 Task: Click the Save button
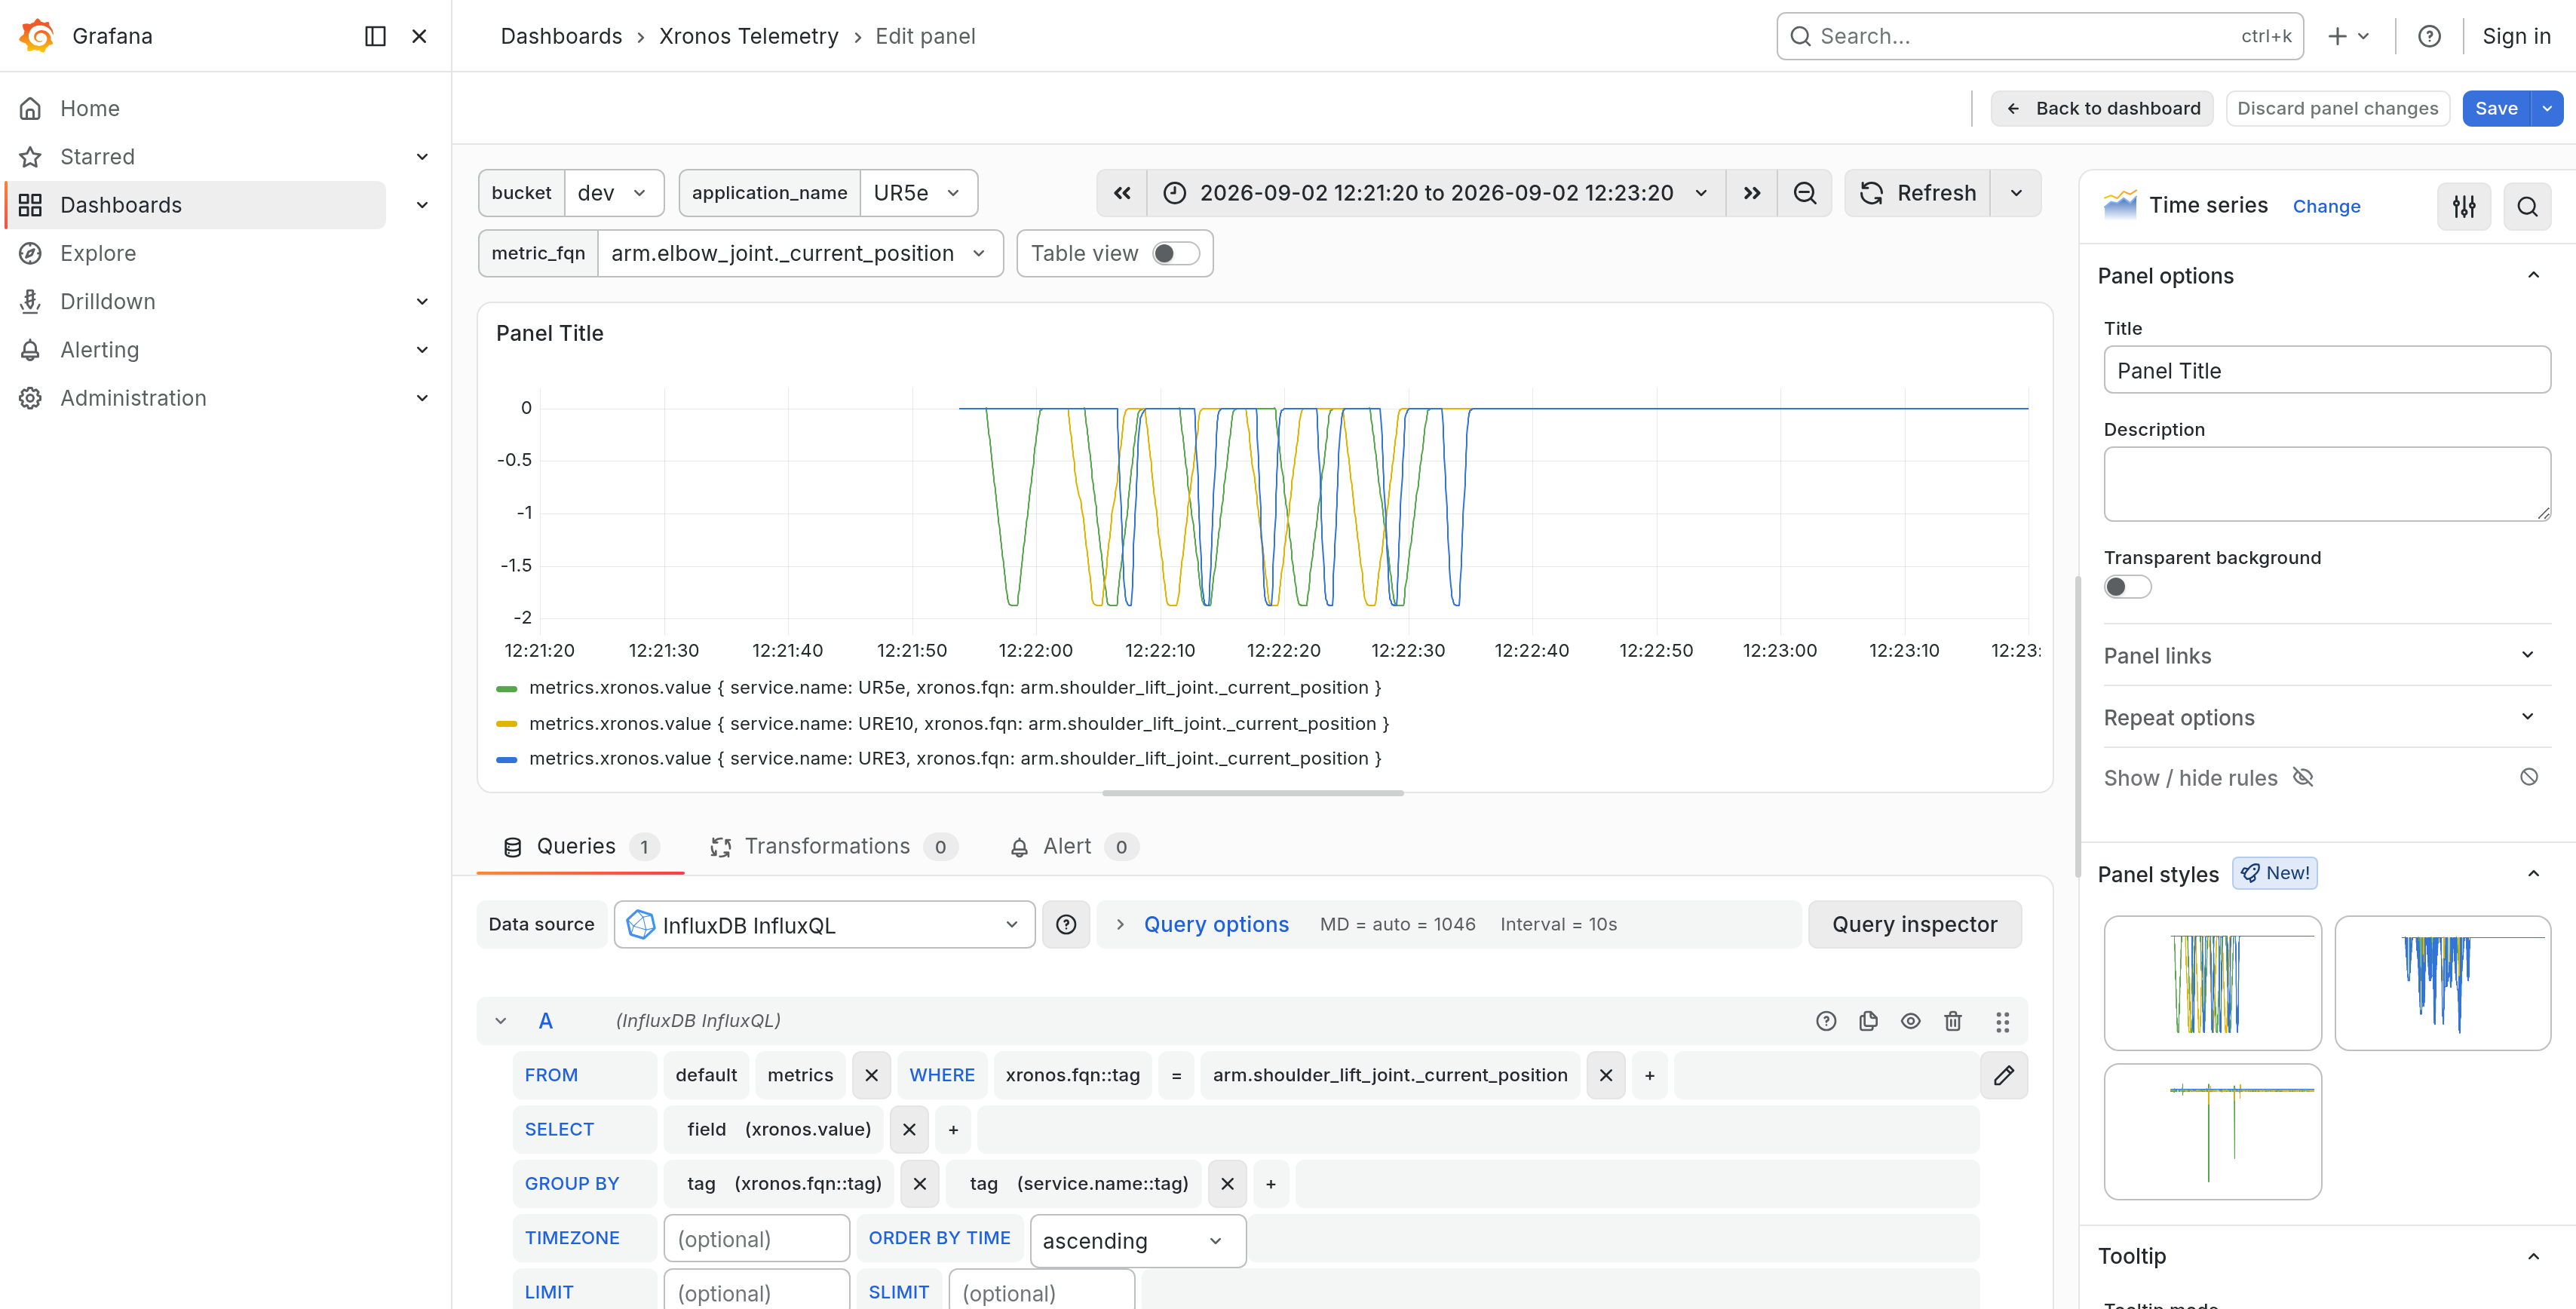coord(2496,108)
